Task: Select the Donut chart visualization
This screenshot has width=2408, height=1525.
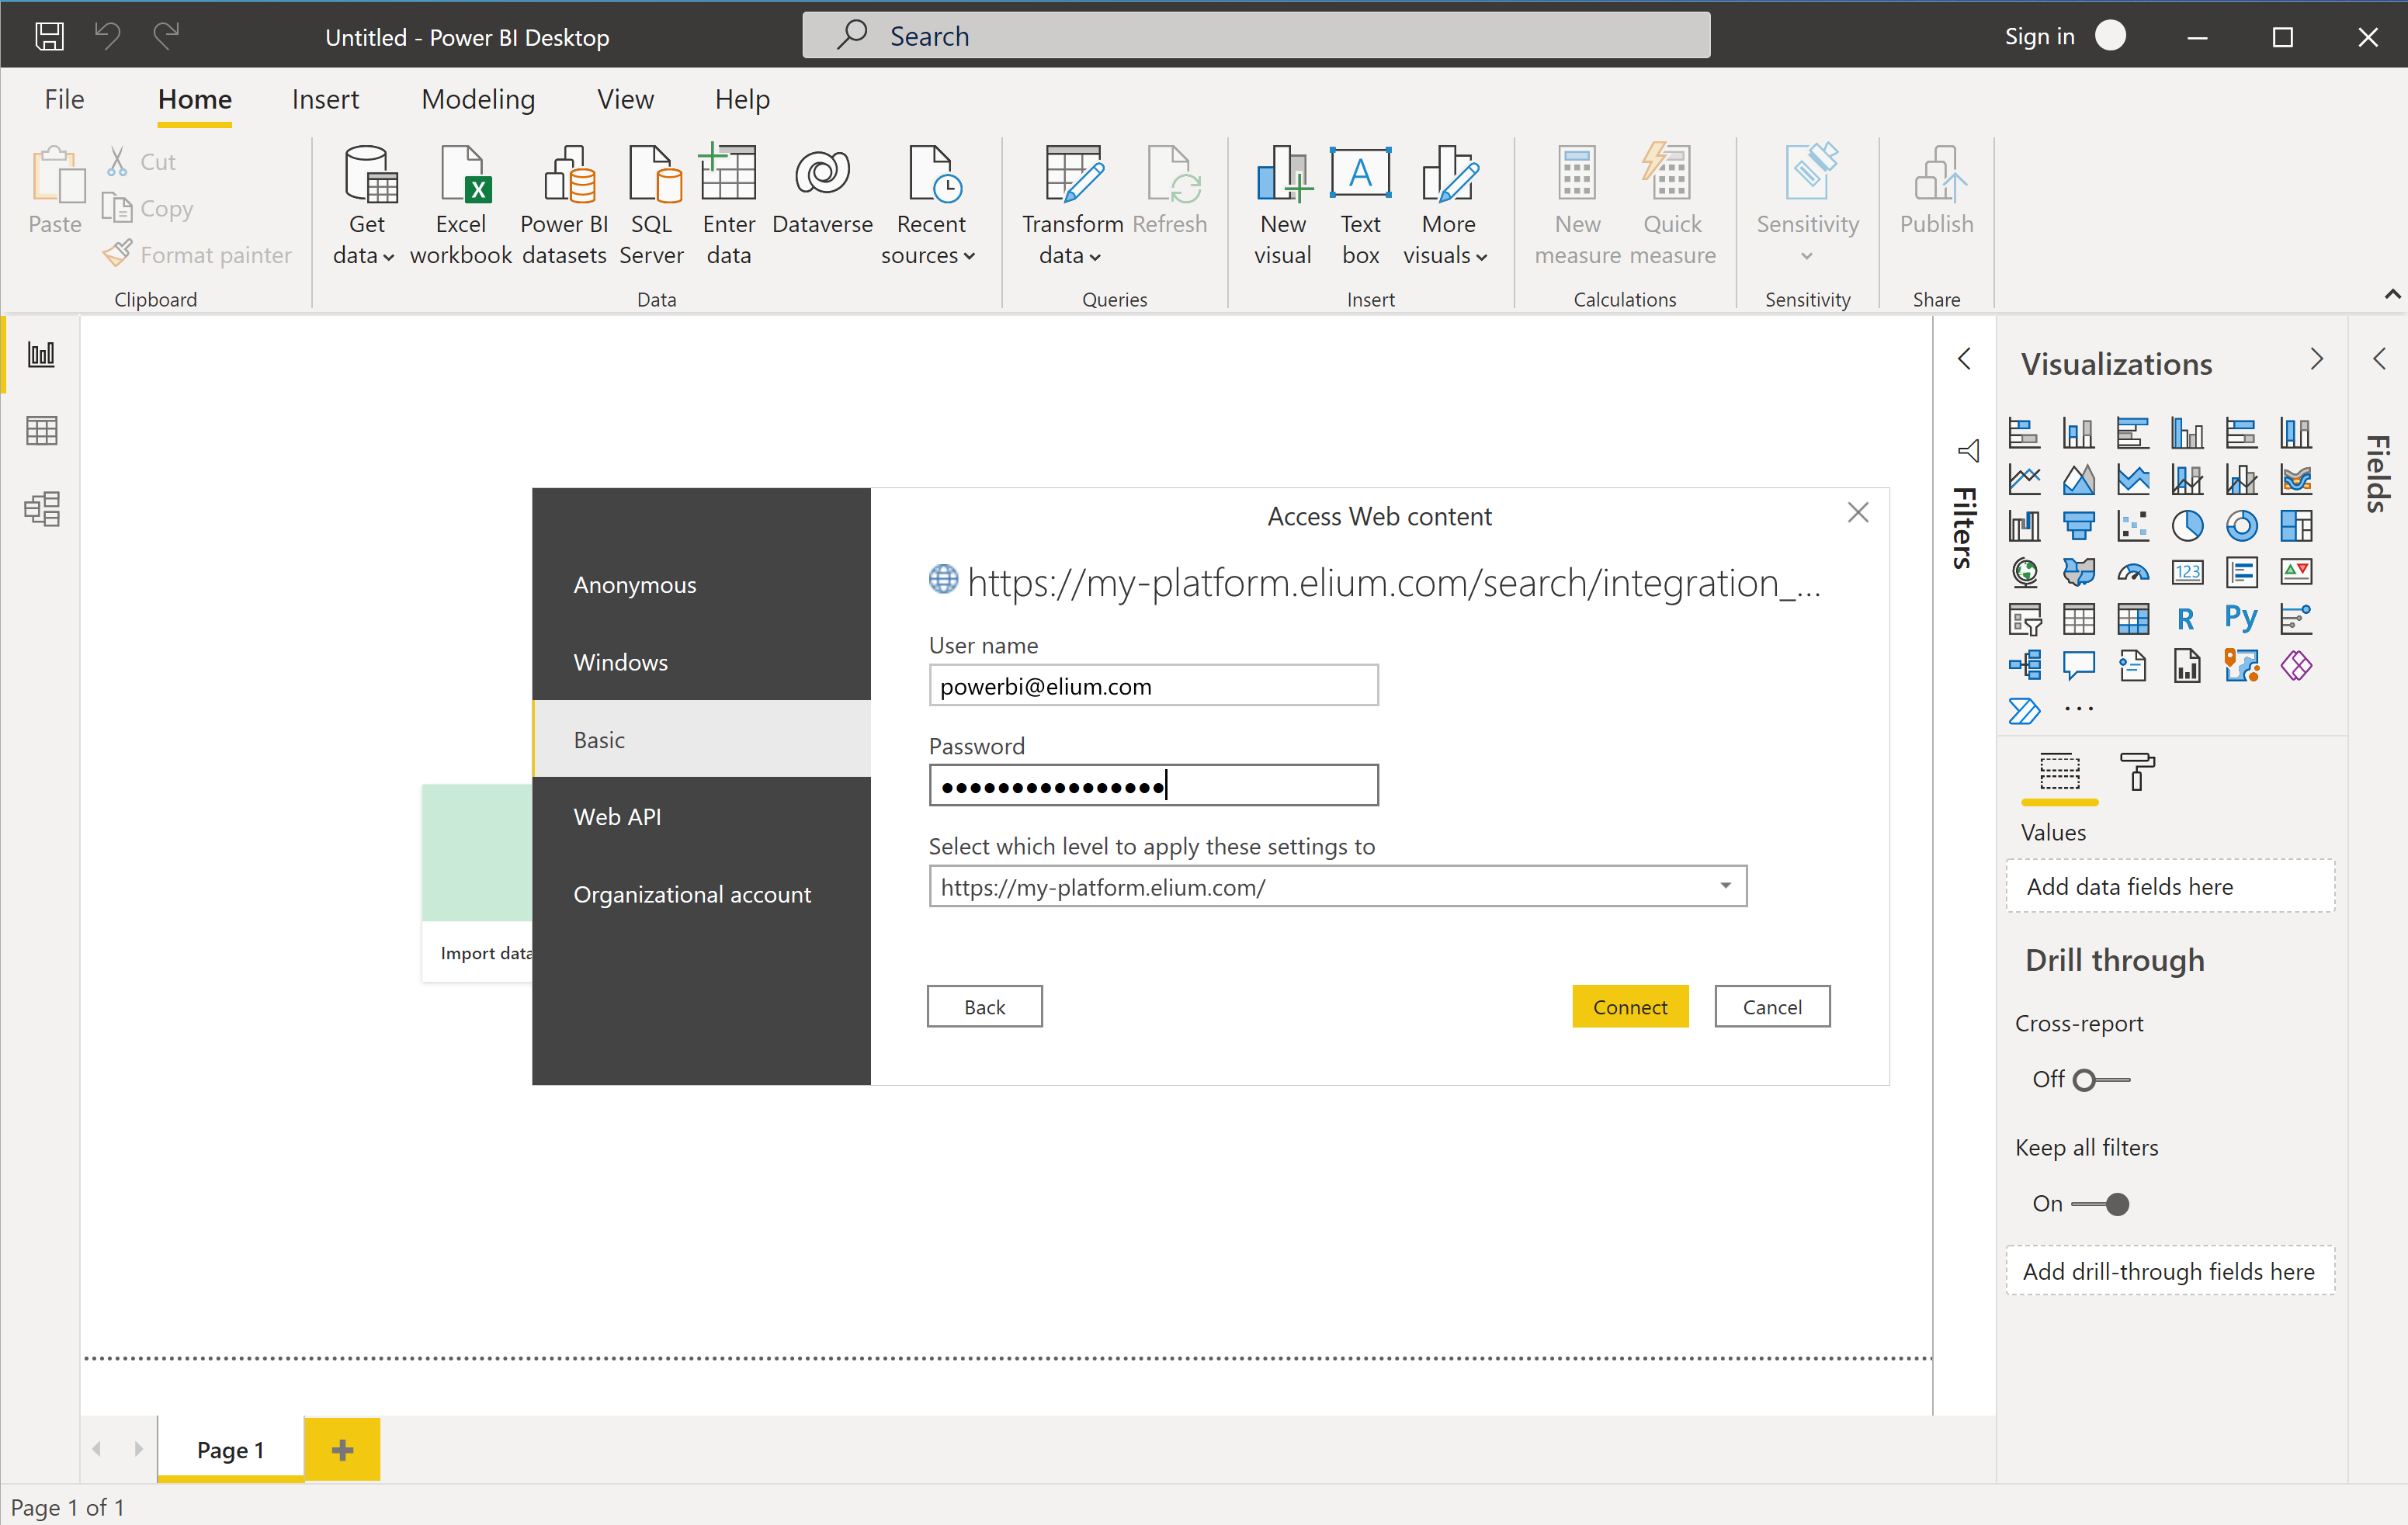Action: [x=2241, y=526]
